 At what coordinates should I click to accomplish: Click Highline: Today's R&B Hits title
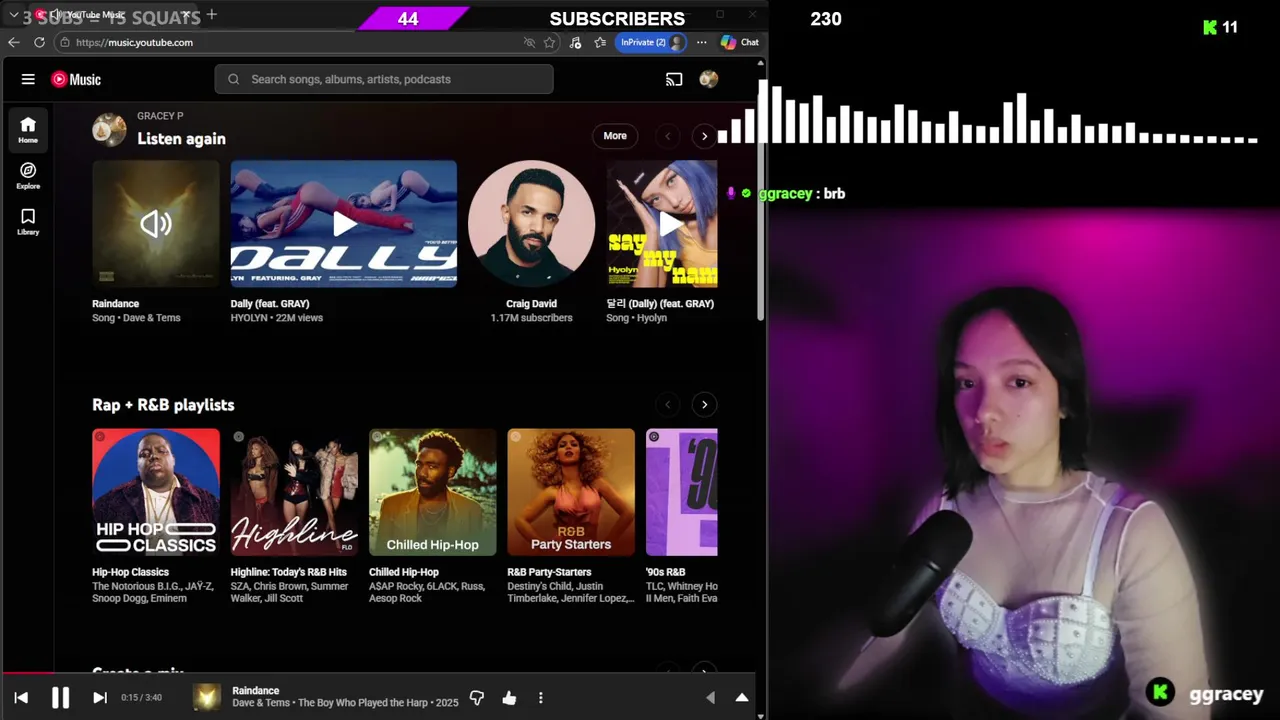tap(289, 572)
